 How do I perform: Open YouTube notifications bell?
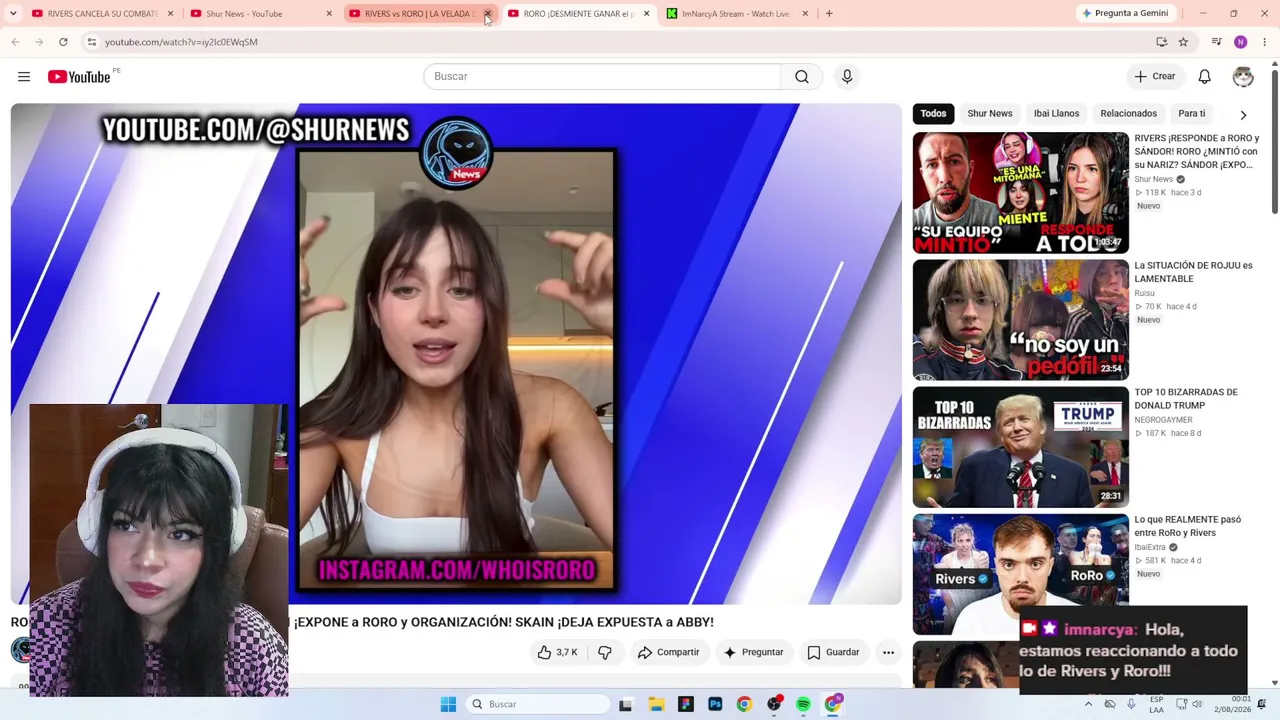pyautogui.click(x=1205, y=77)
